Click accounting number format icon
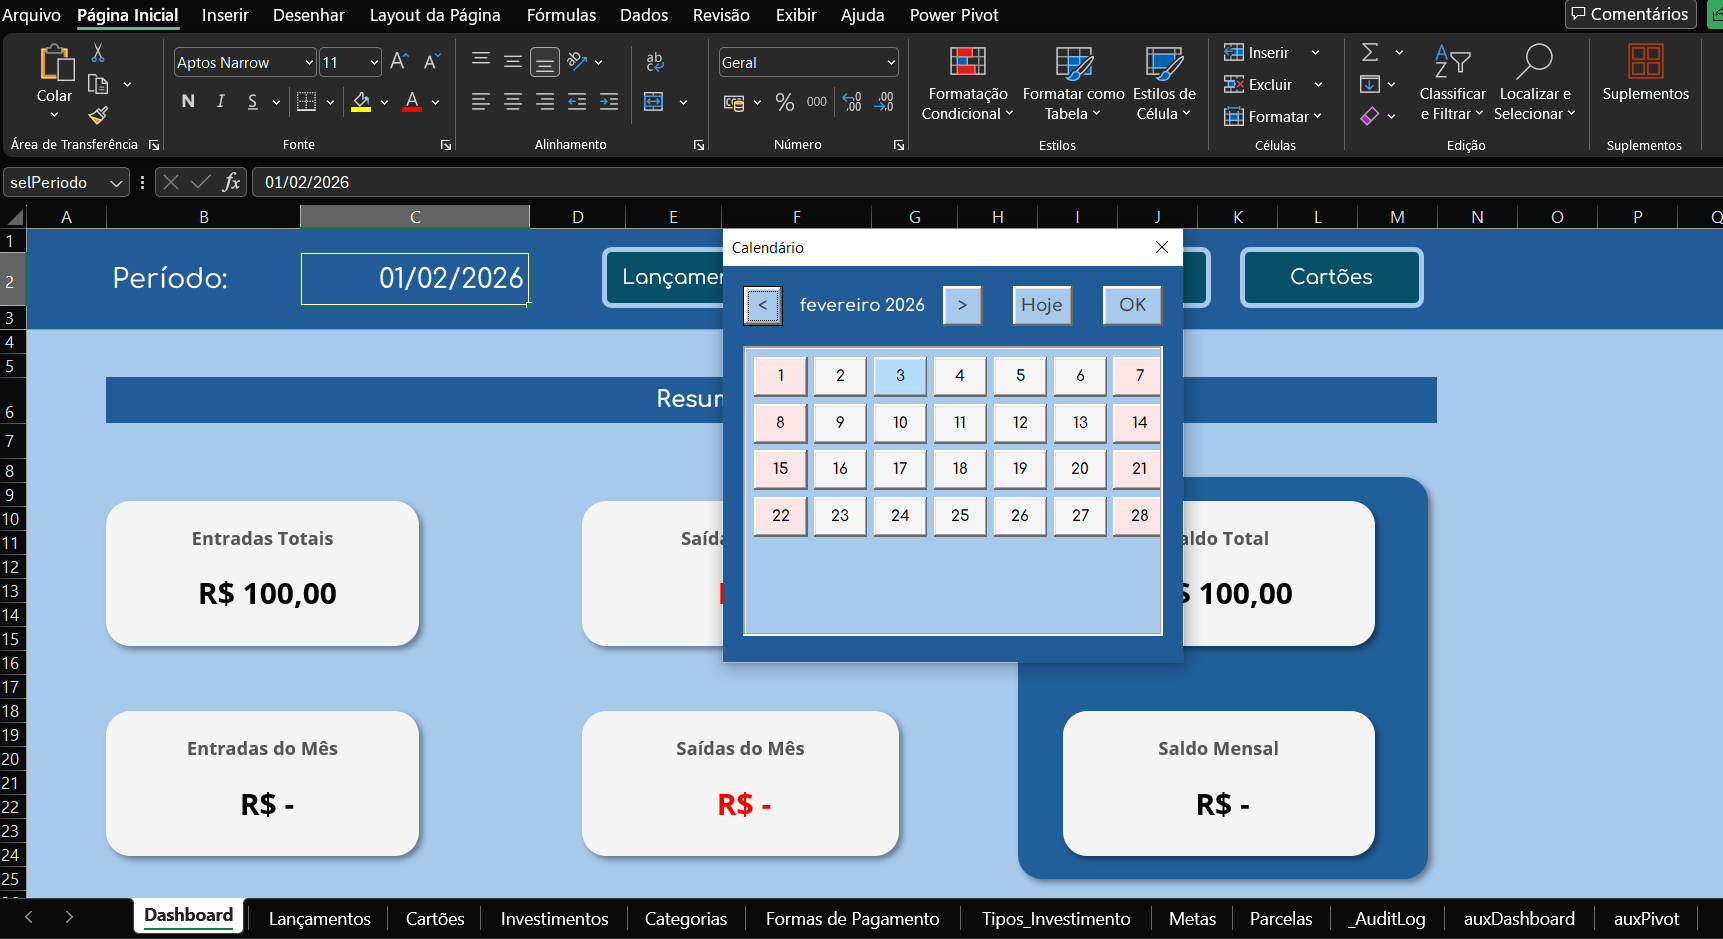 (734, 102)
